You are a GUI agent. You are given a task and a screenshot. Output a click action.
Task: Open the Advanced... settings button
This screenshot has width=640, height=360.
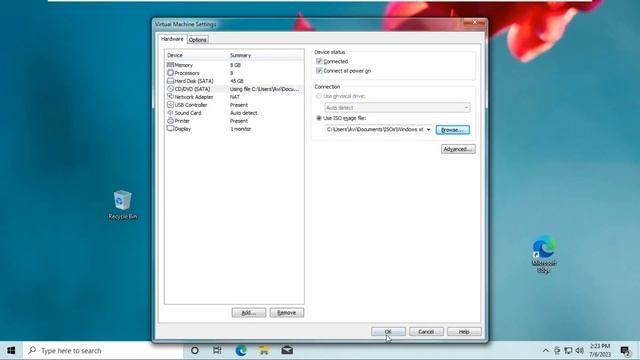(x=458, y=149)
